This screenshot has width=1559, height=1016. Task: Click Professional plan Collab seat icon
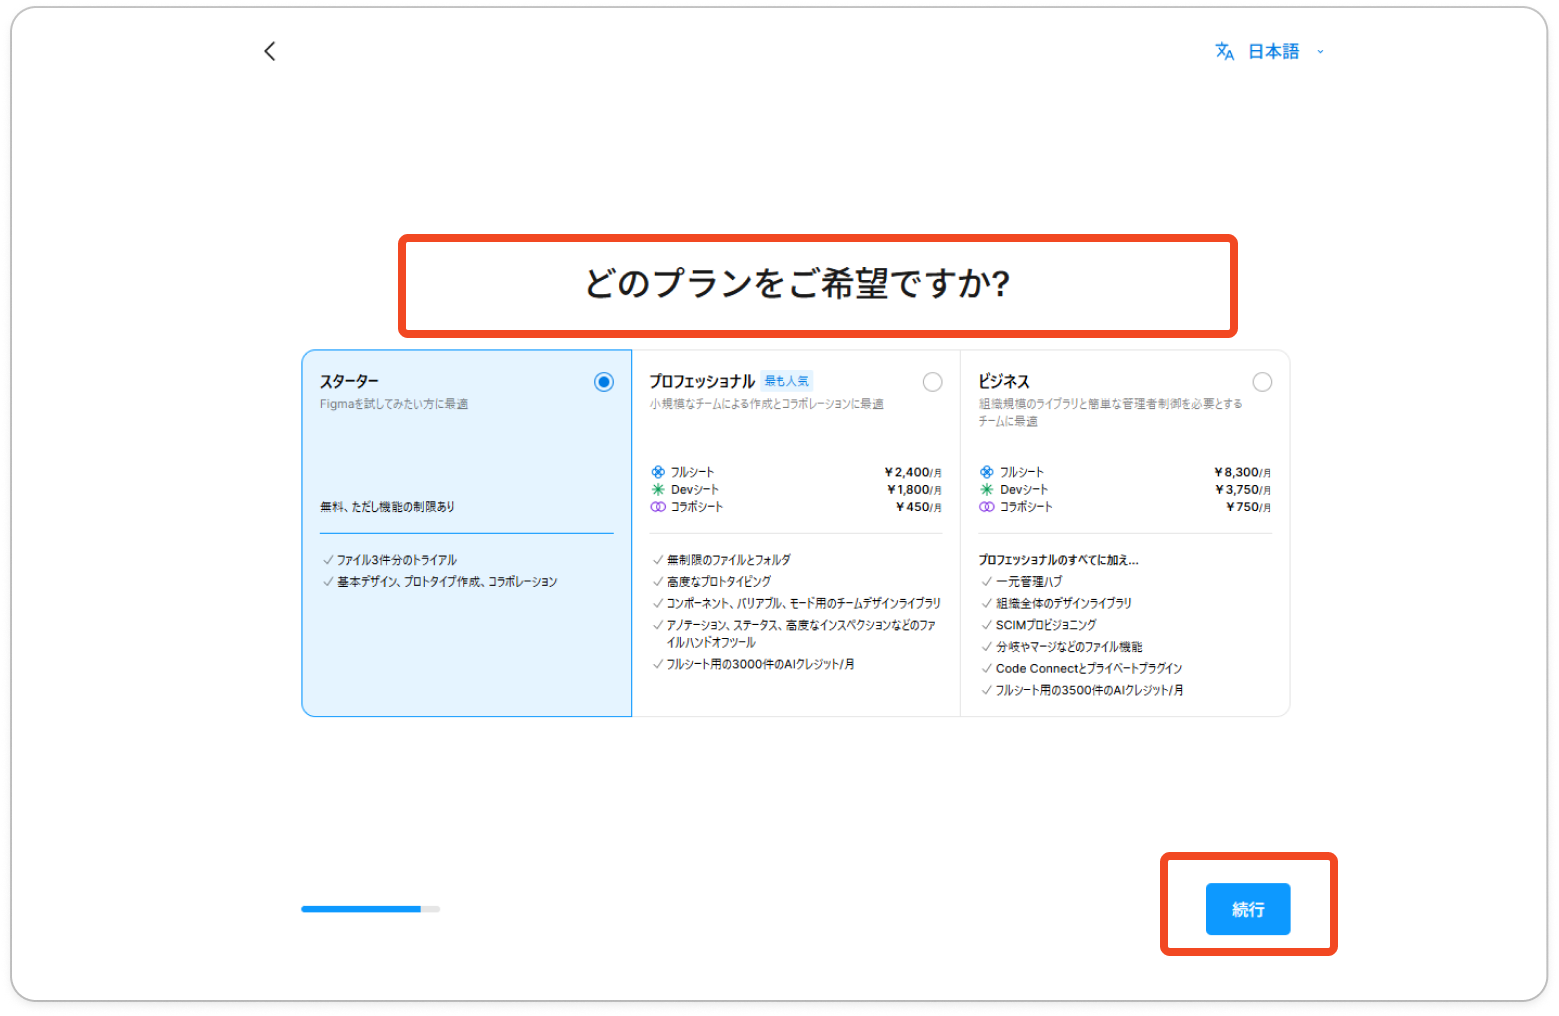tap(658, 507)
